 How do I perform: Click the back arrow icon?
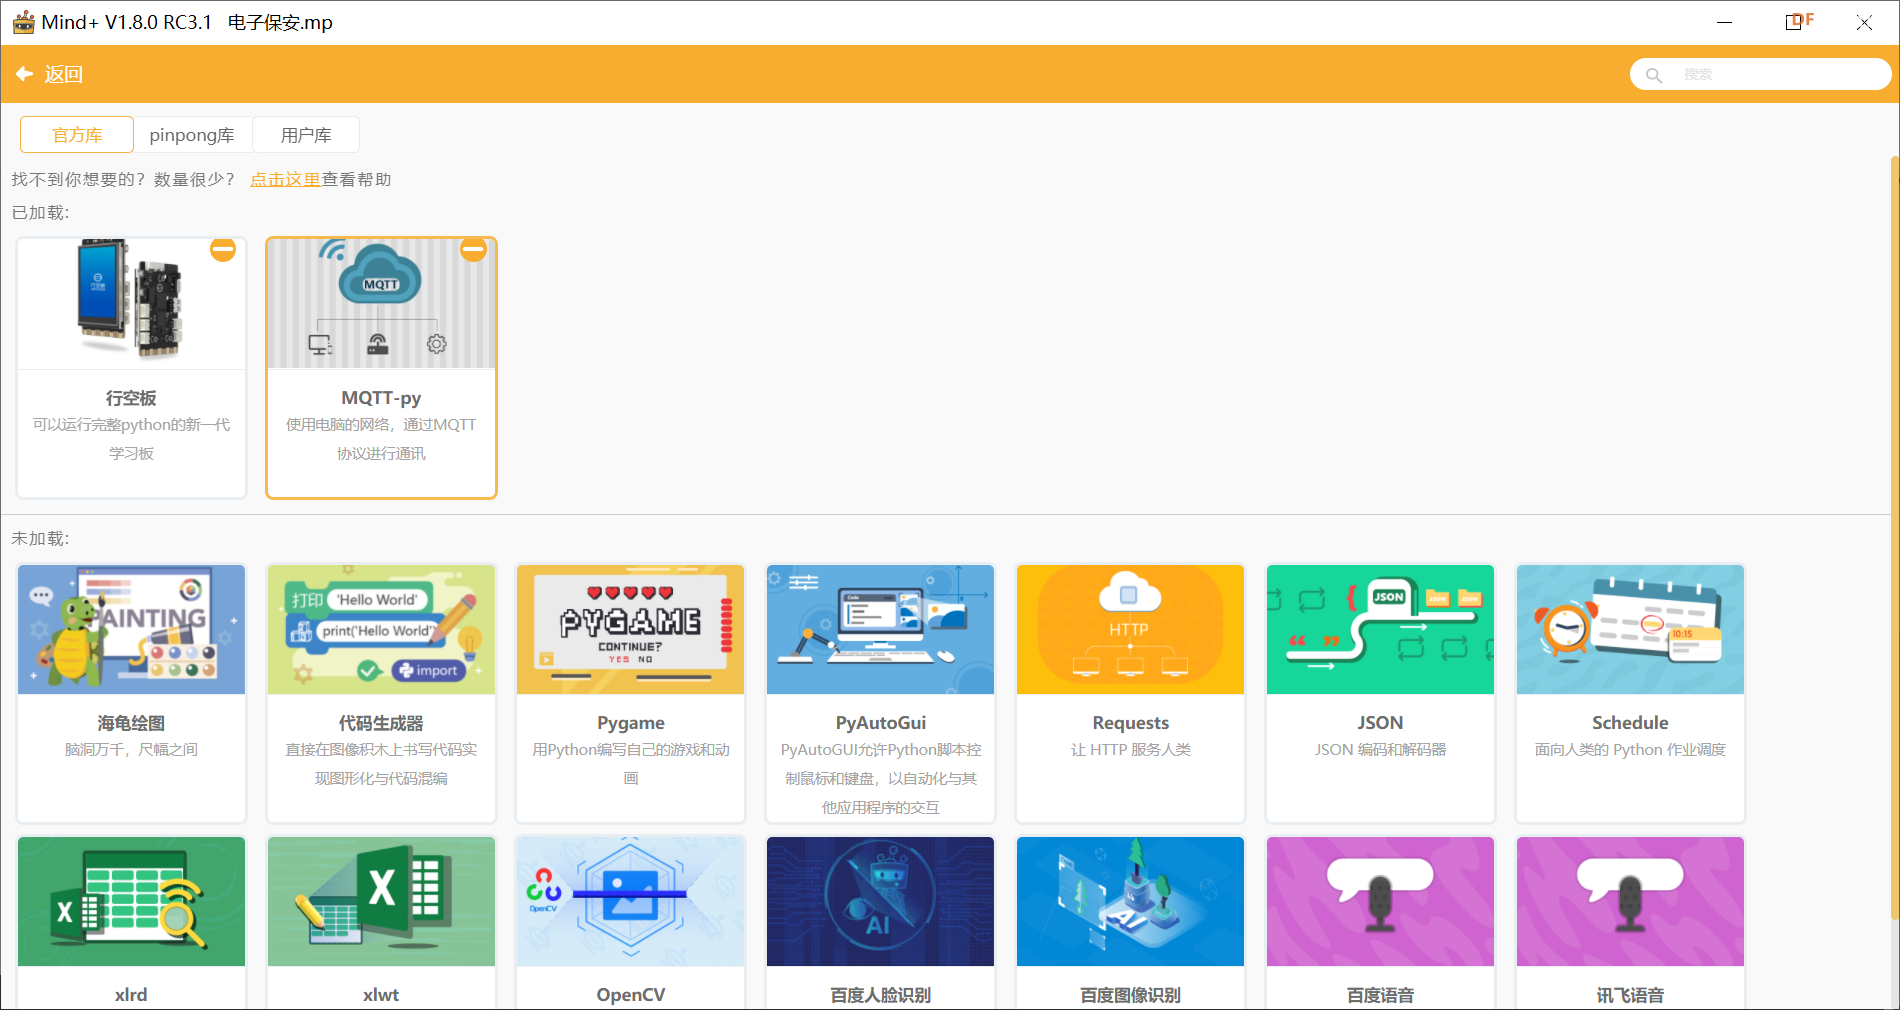point(25,74)
